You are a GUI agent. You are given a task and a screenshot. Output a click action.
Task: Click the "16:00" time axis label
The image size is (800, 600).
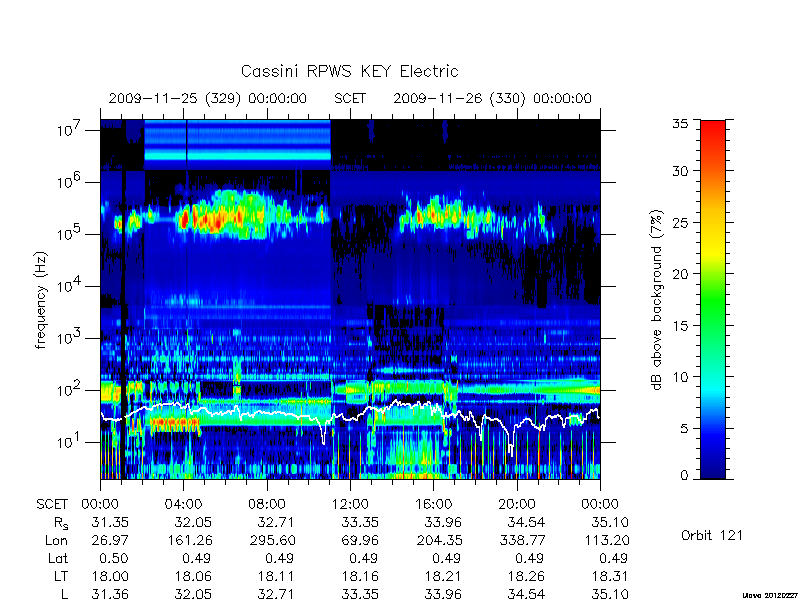(433, 505)
